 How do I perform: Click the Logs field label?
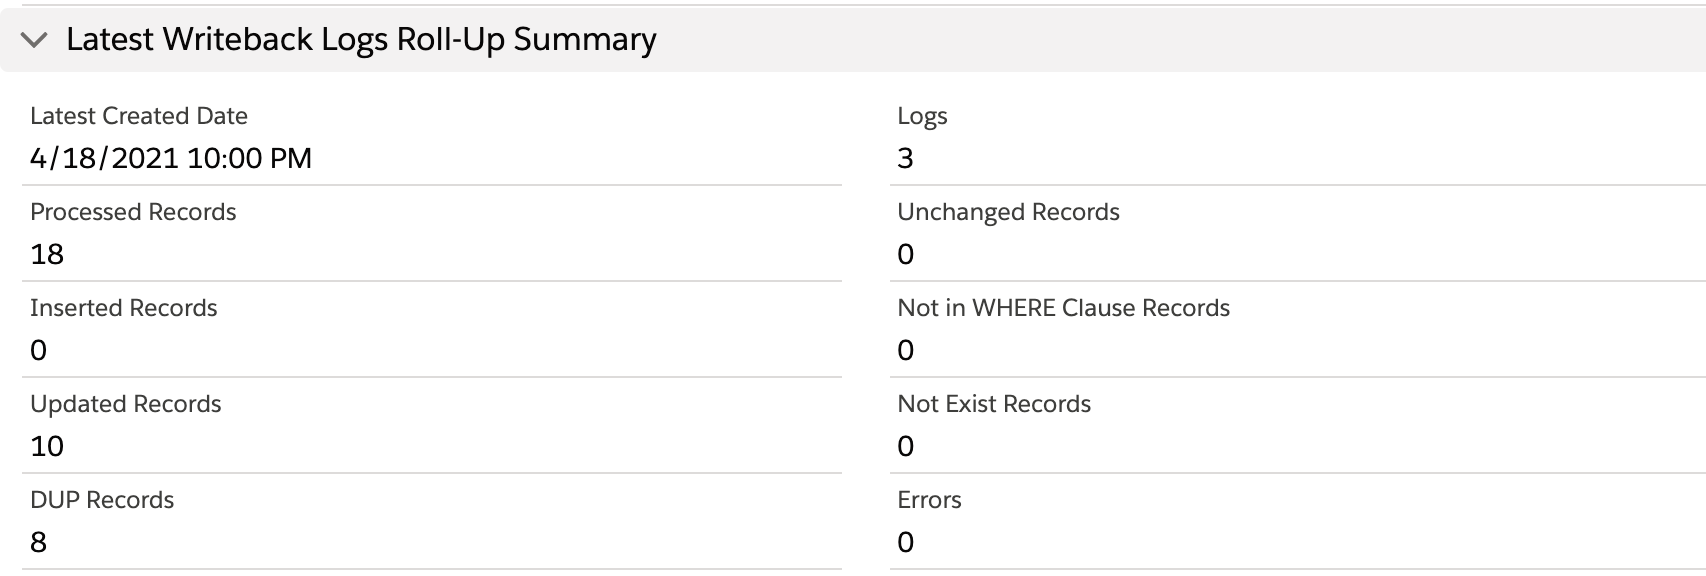click(922, 116)
